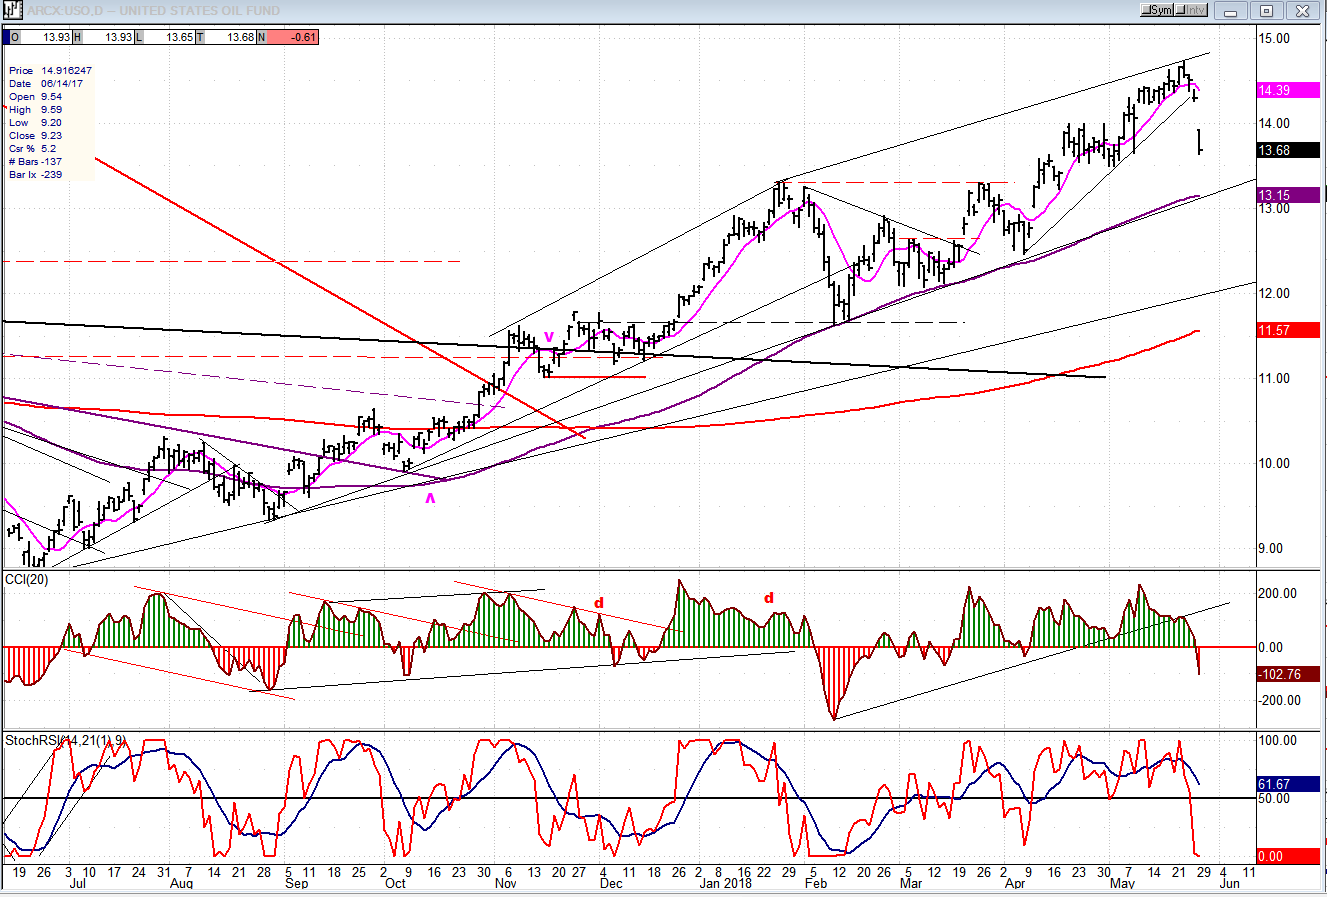Select the black 13.68 last price marker
The height and width of the screenshot is (897, 1327).
click(x=1287, y=151)
